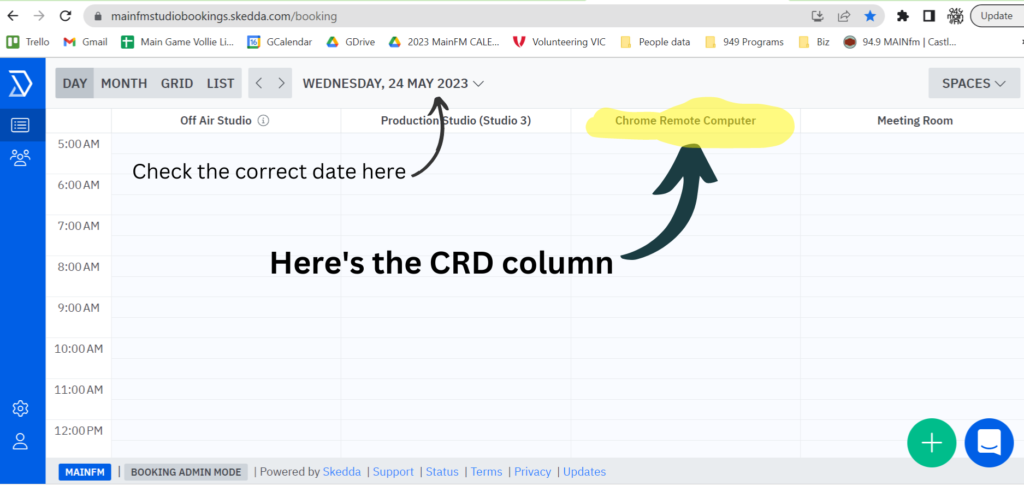Screen dimensions: 1024x486
Task: Toggle Booking Admin Mode button
Action: pos(186,472)
